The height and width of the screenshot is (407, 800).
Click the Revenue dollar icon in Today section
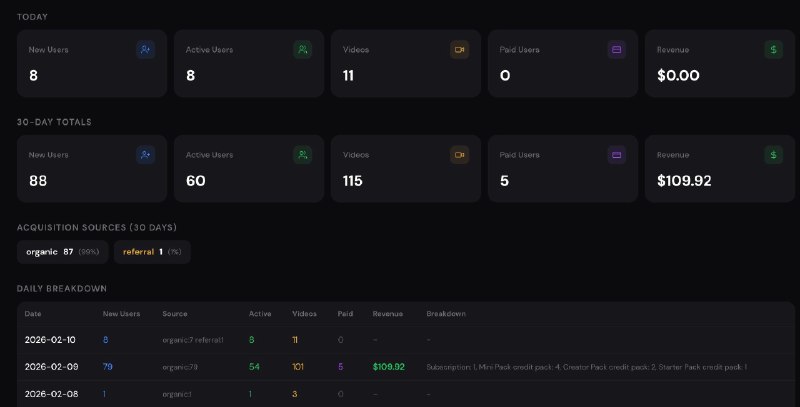tap(774, 49)
